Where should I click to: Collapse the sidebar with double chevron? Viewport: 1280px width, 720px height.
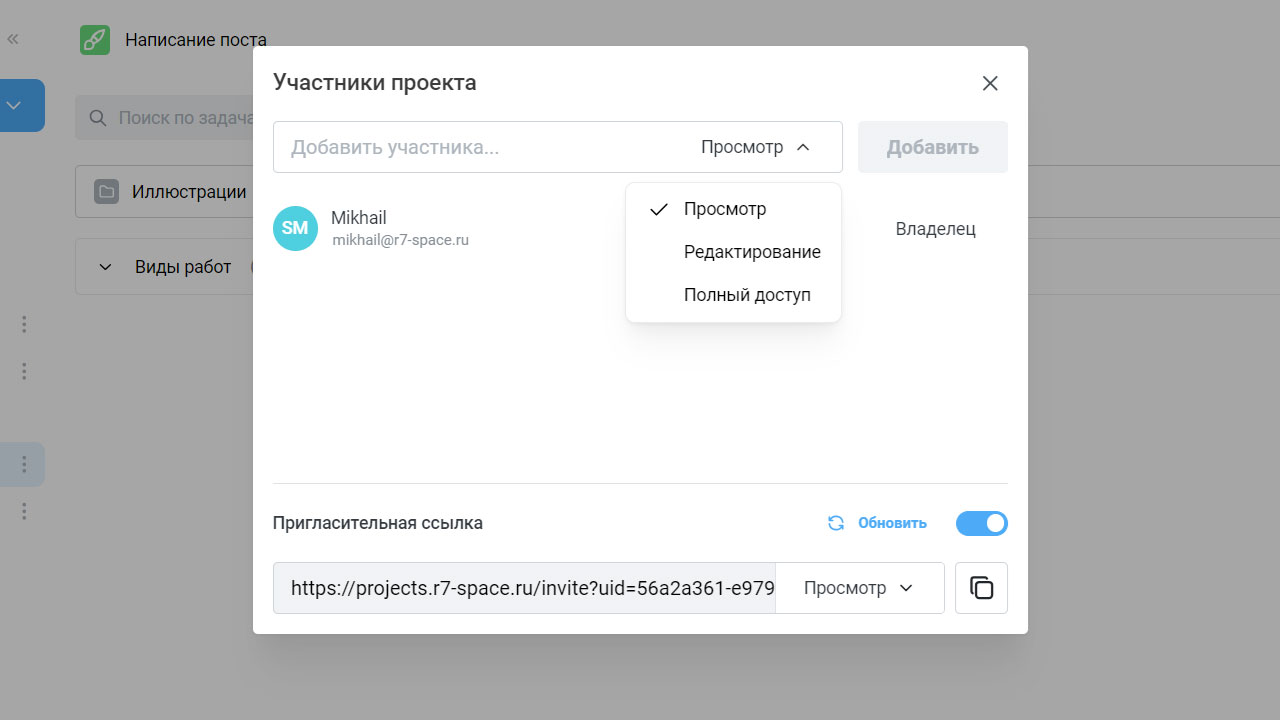(x=13, y=39)
